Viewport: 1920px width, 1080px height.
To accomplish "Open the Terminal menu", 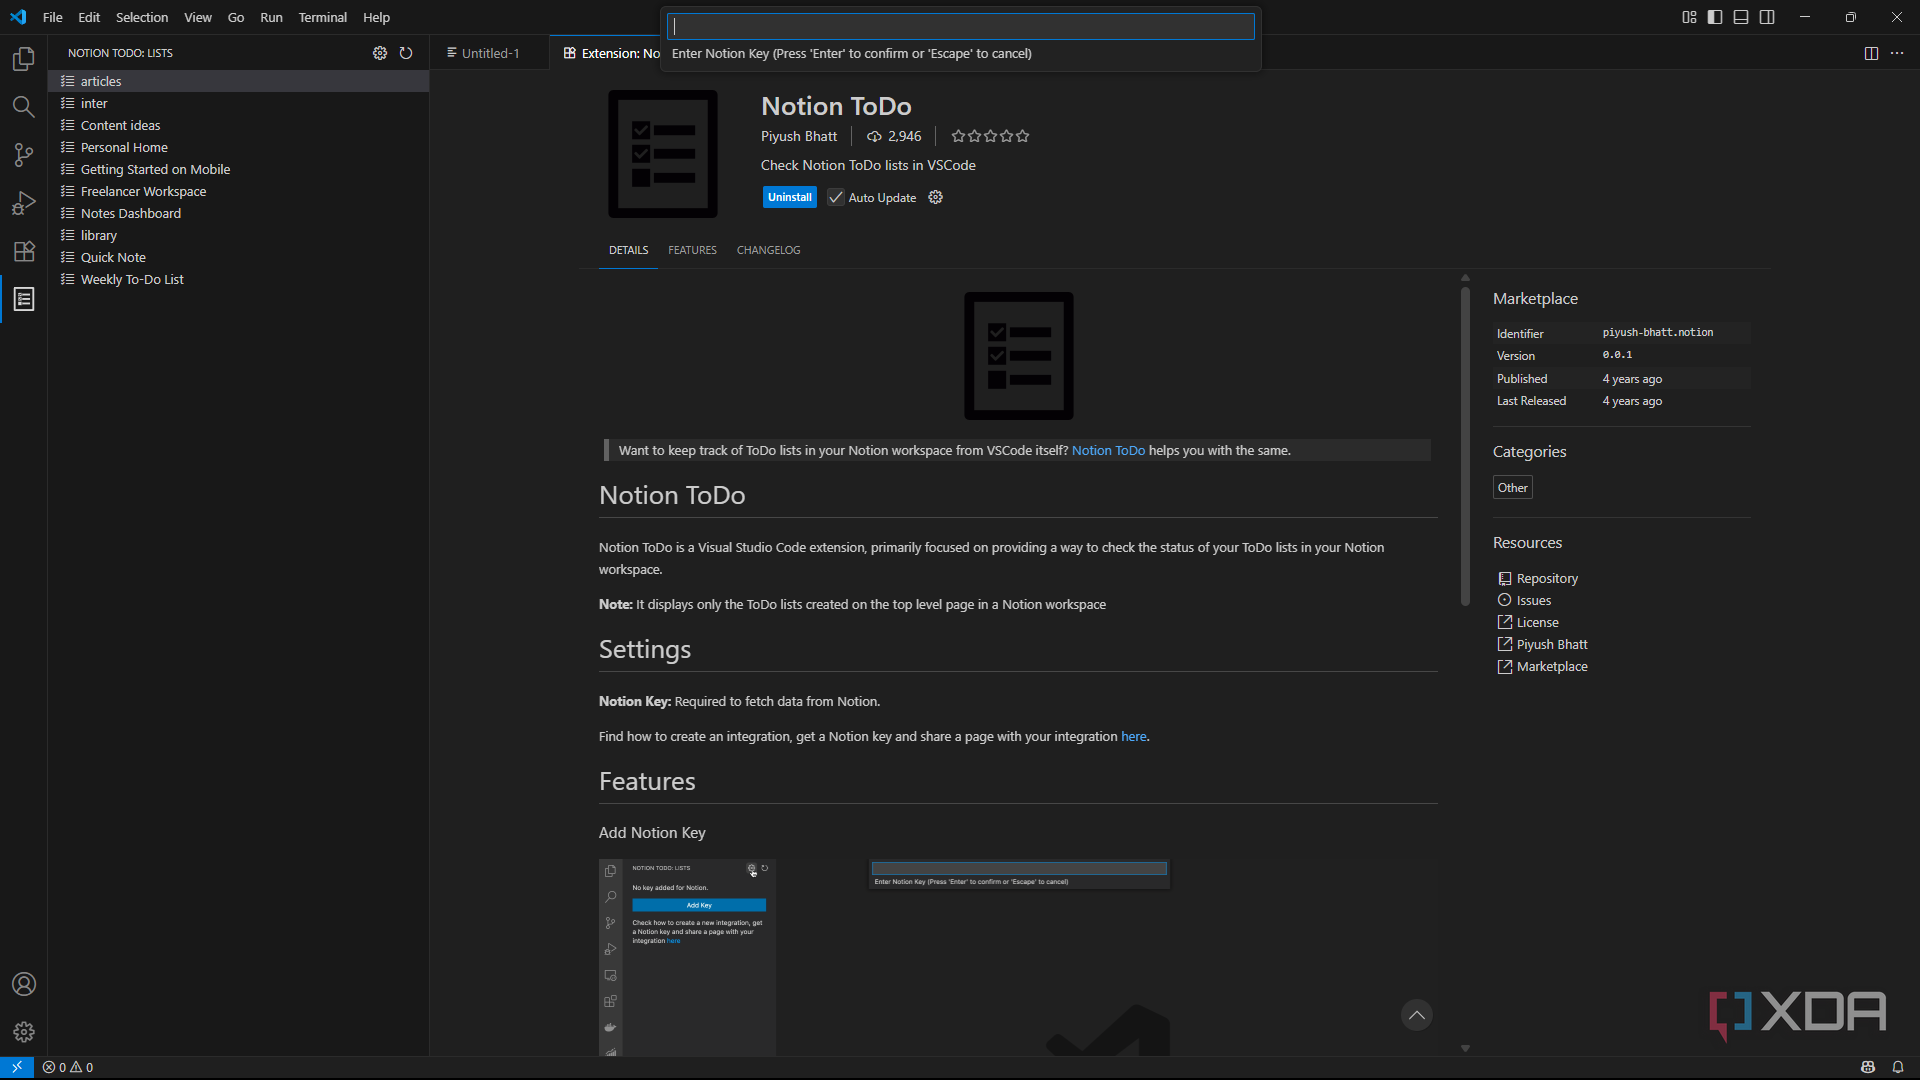I will tap(322, 17).
